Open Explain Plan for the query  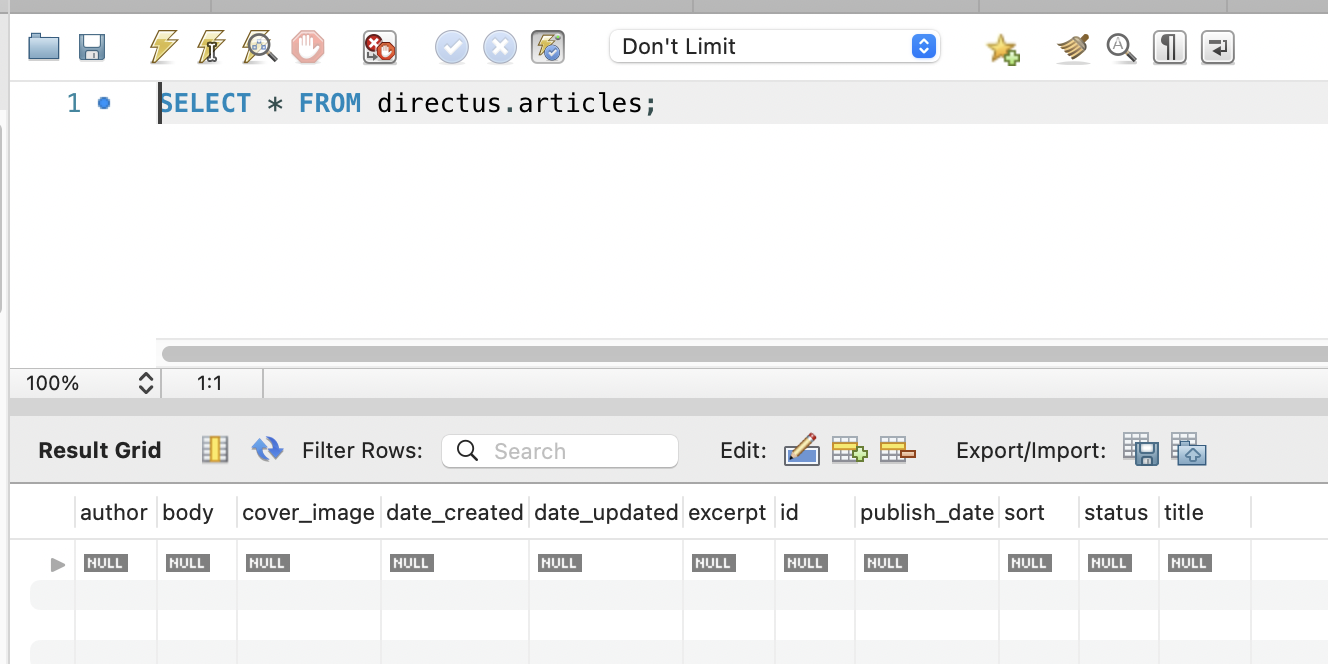[259, 46]
